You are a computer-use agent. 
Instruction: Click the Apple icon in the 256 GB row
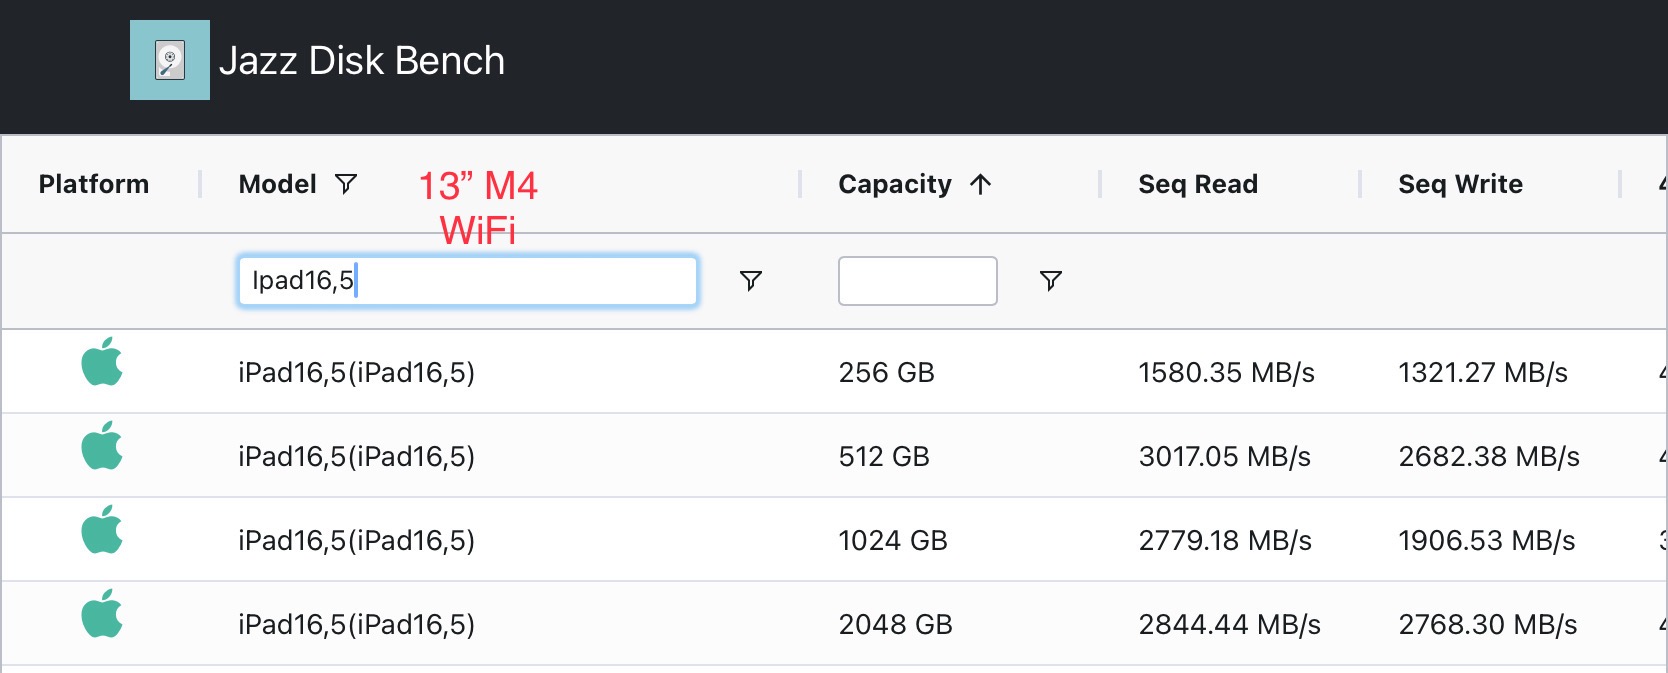[102, 362]
